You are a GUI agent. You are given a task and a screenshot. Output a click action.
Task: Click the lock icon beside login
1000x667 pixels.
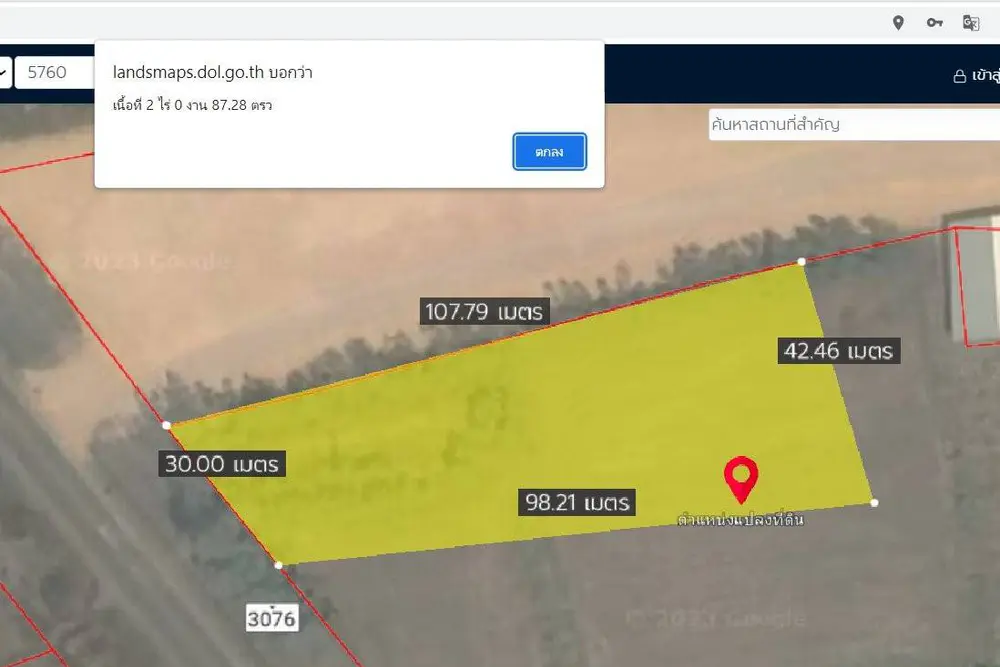tap(959, 77)
